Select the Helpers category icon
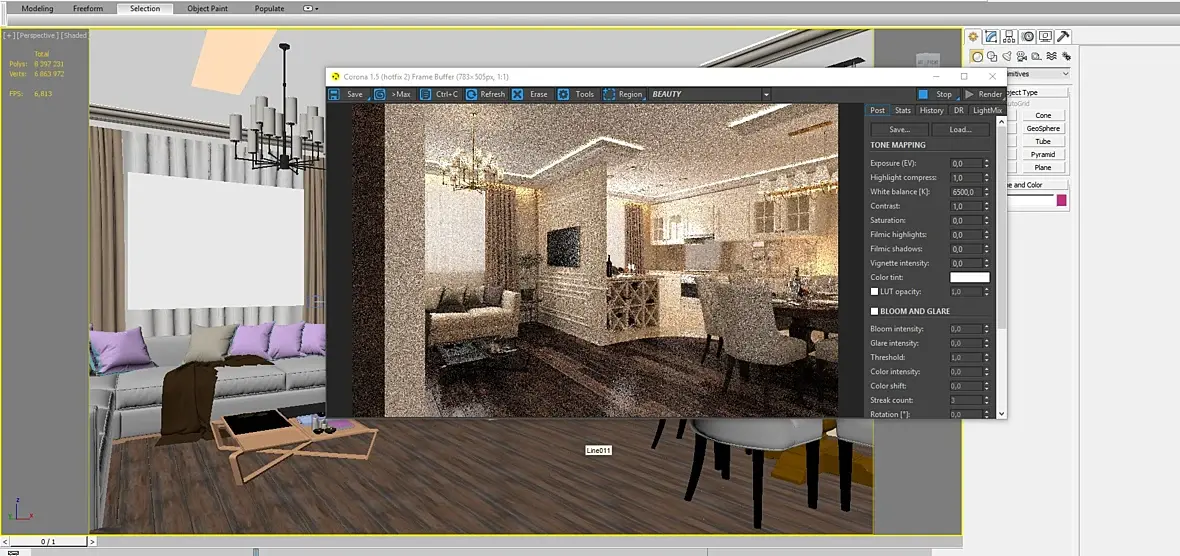The width and height of the screenshot is (1180, 556). coord(1036,56)
